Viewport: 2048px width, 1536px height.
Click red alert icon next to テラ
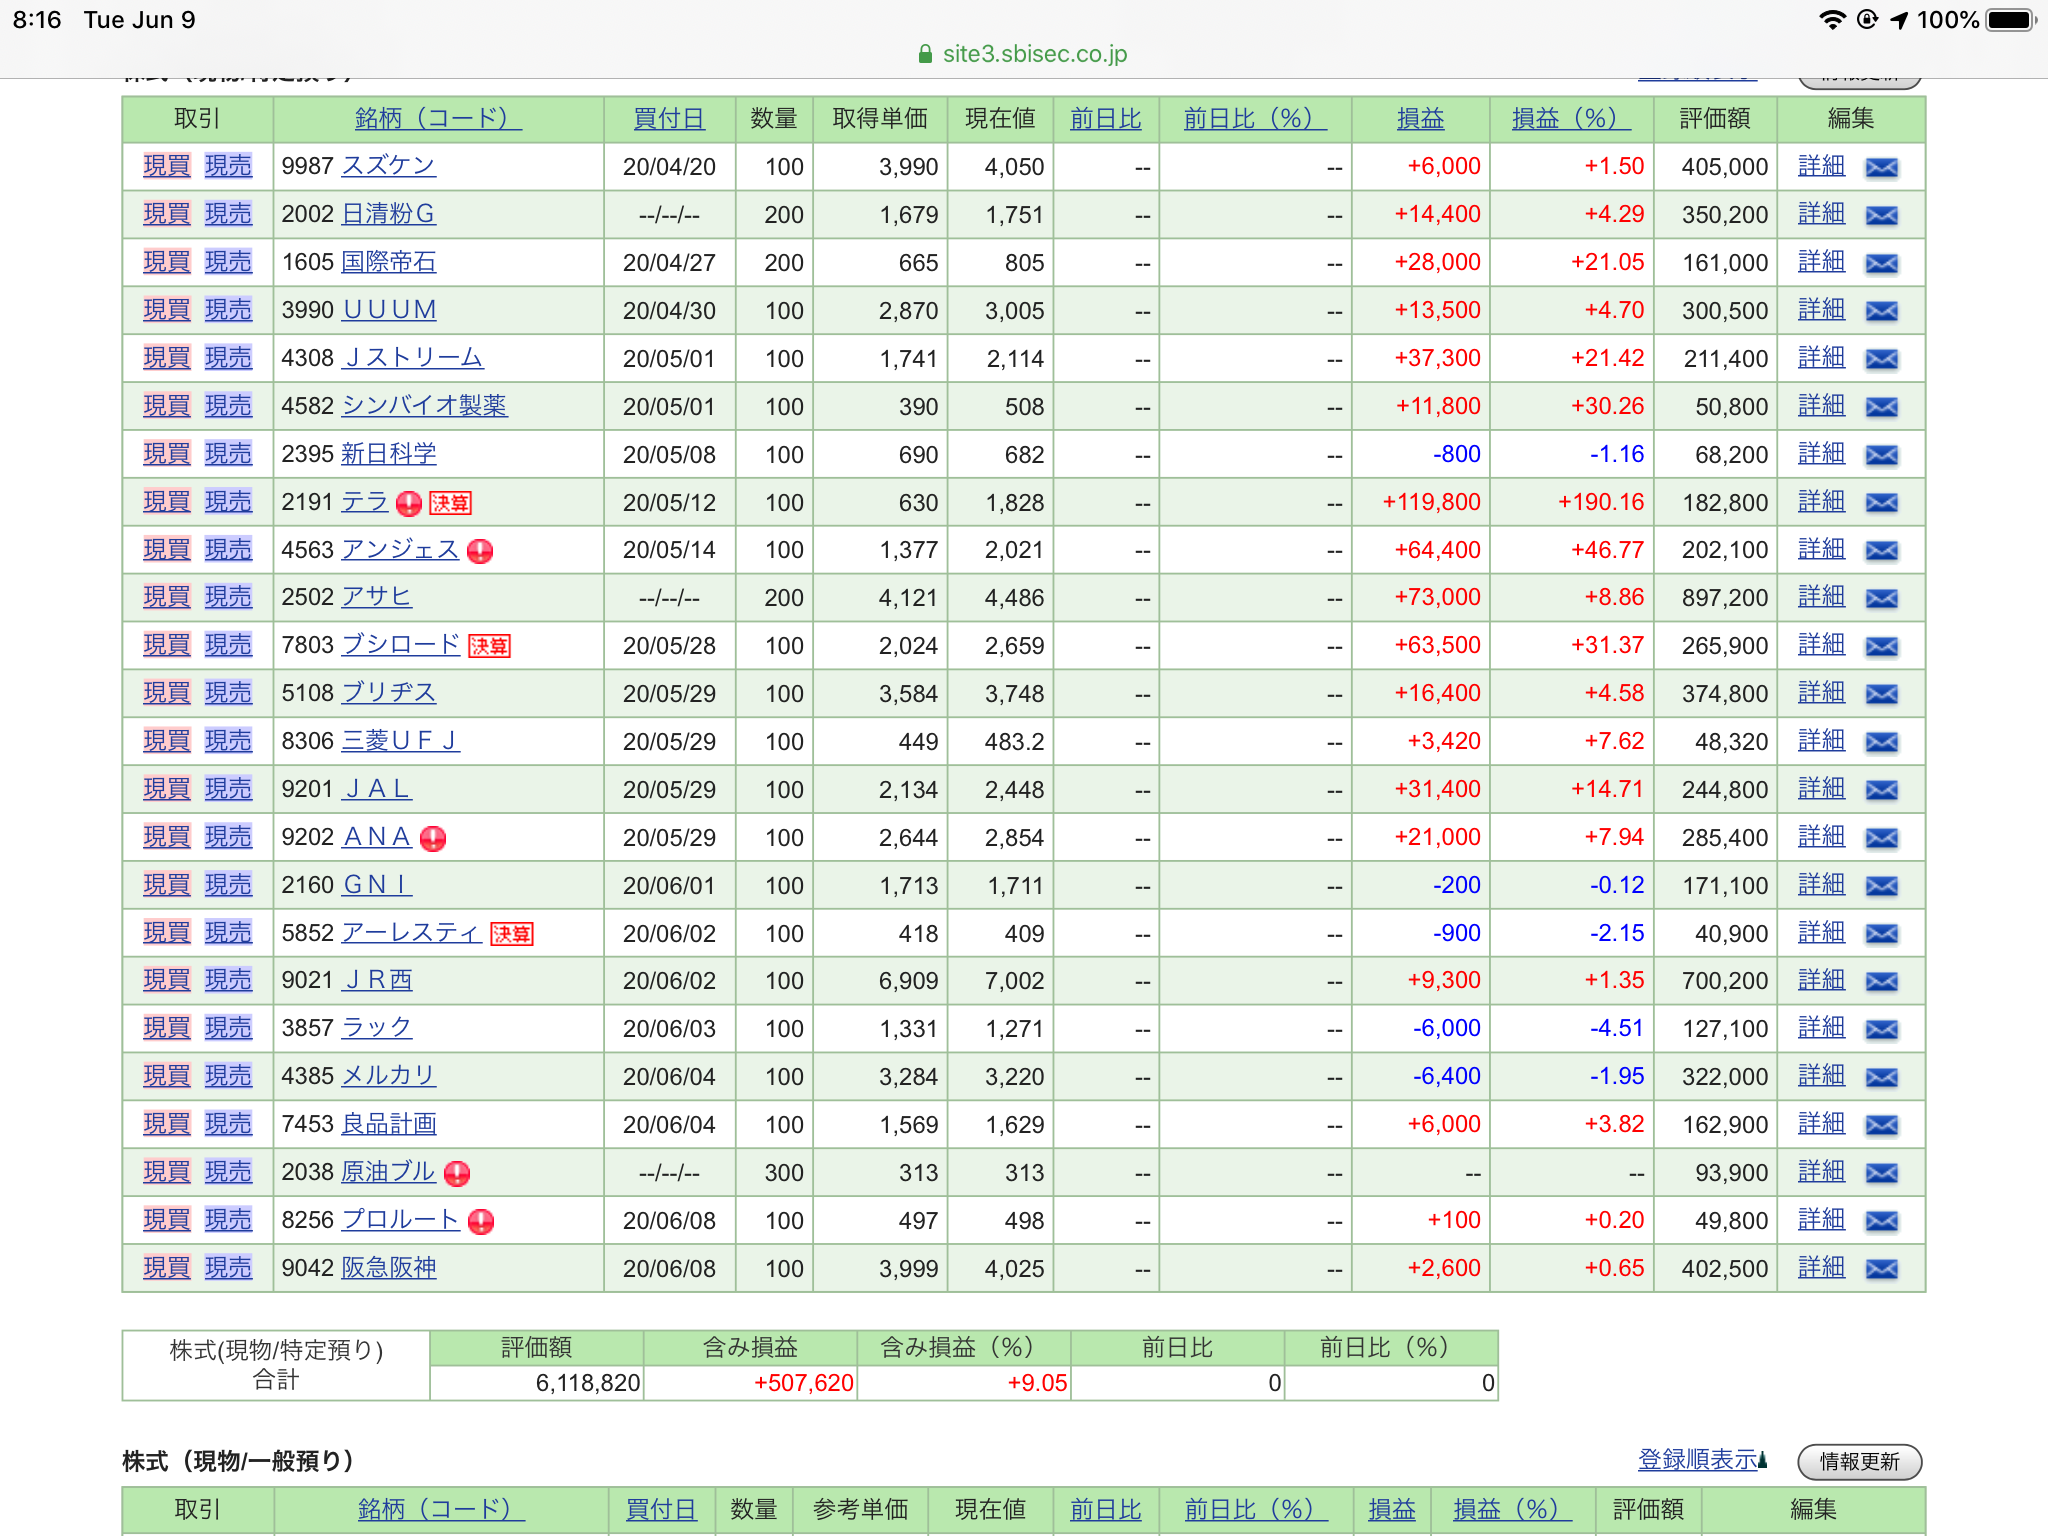pyautogui.click(x=408, y=503)
